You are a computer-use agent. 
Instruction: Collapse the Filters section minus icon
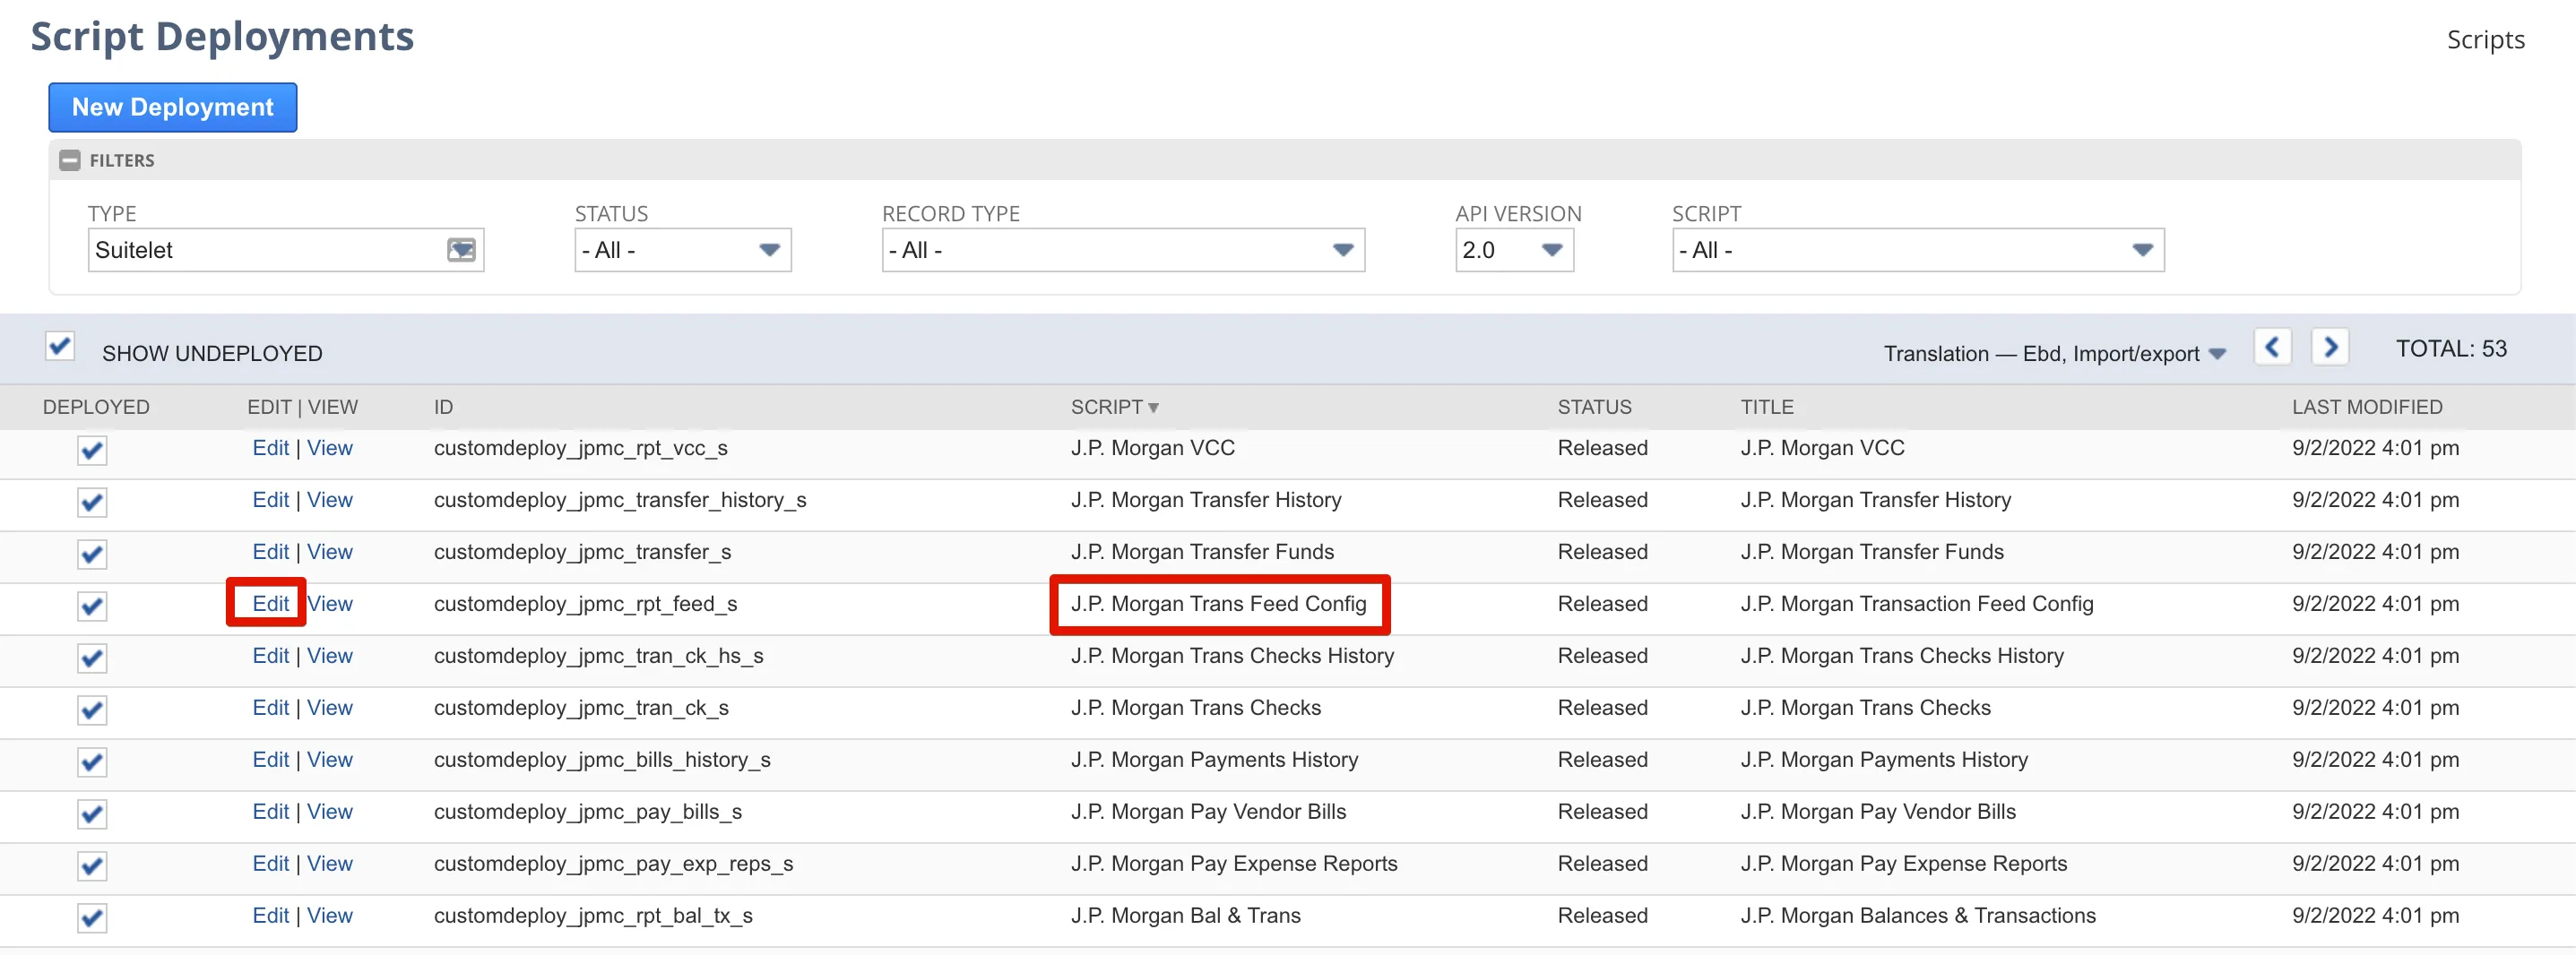69,160
